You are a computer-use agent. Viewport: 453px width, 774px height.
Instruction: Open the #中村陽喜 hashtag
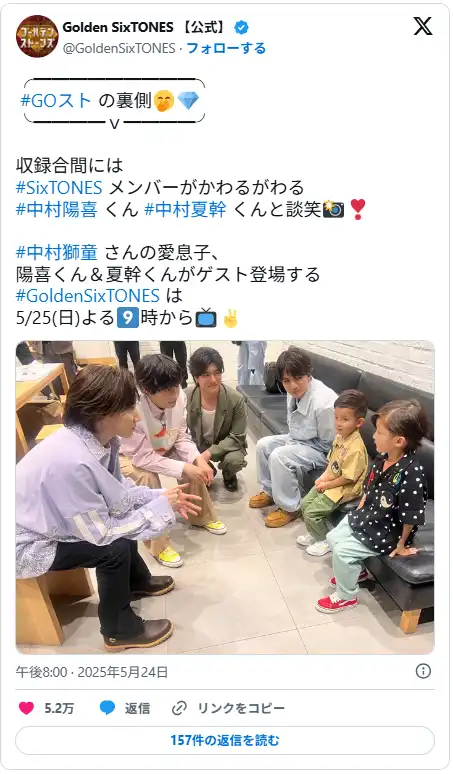pyautogui.click(x=57, y=209)
